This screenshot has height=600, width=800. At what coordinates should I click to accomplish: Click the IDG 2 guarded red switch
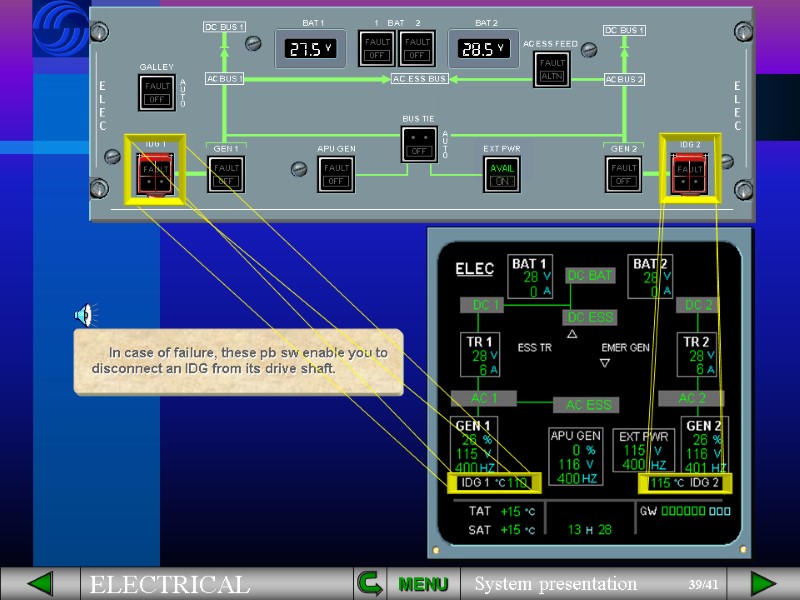click(x=690, y=174)
